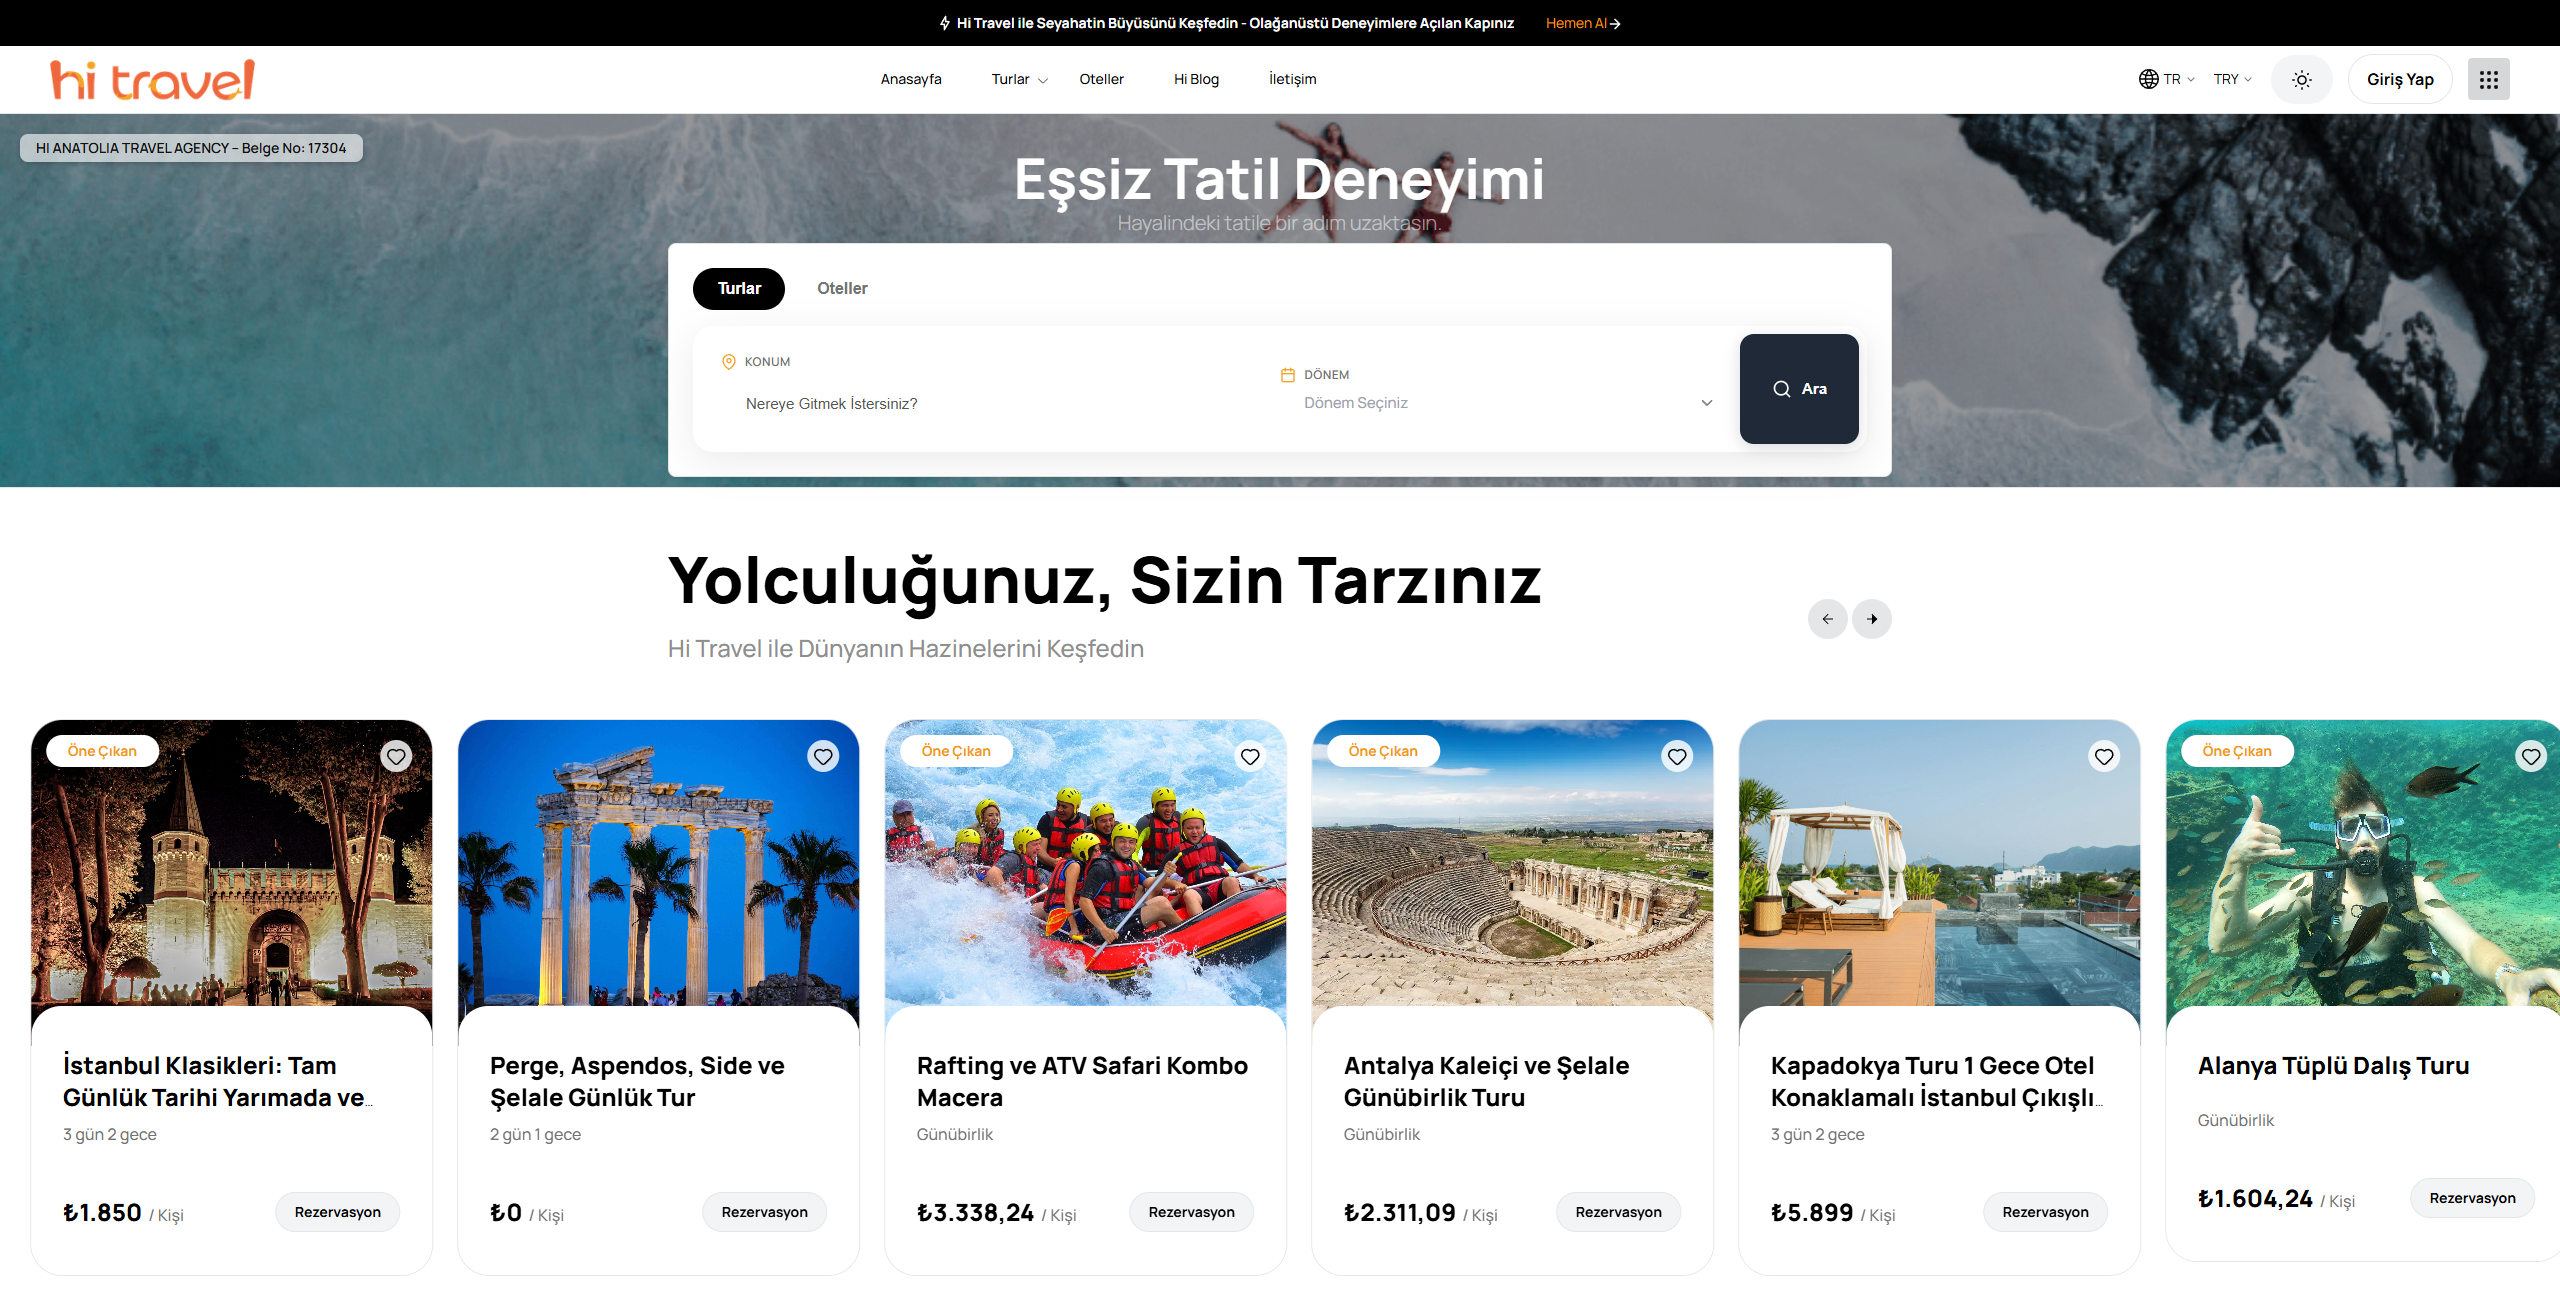Open the apps grid menu icon
Screen dimensions: 2560x1305
click(x=2488, y=80)
